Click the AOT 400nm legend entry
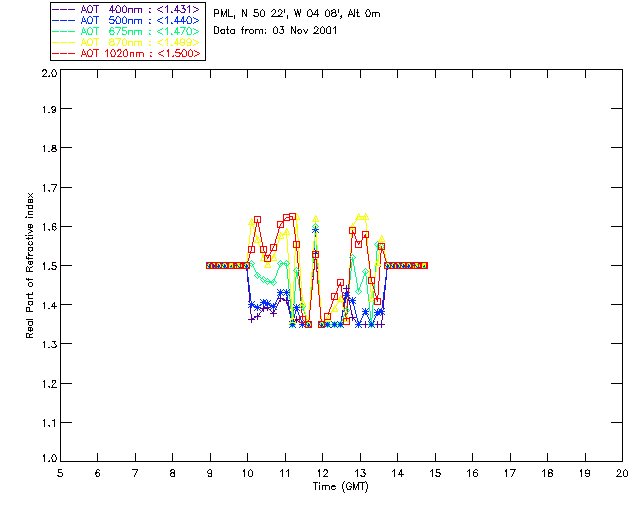The image size is (640, 512). click(127, 9)
